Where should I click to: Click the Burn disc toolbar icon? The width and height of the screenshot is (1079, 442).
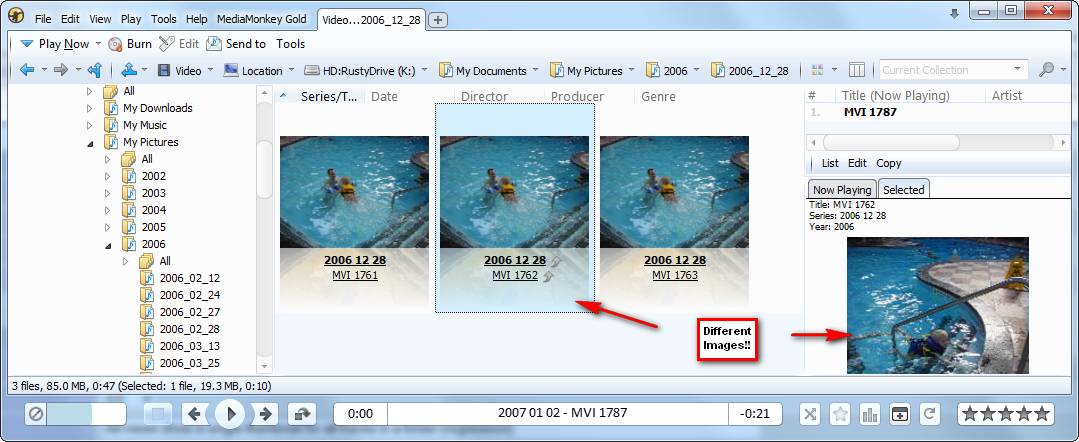(115, 44)
